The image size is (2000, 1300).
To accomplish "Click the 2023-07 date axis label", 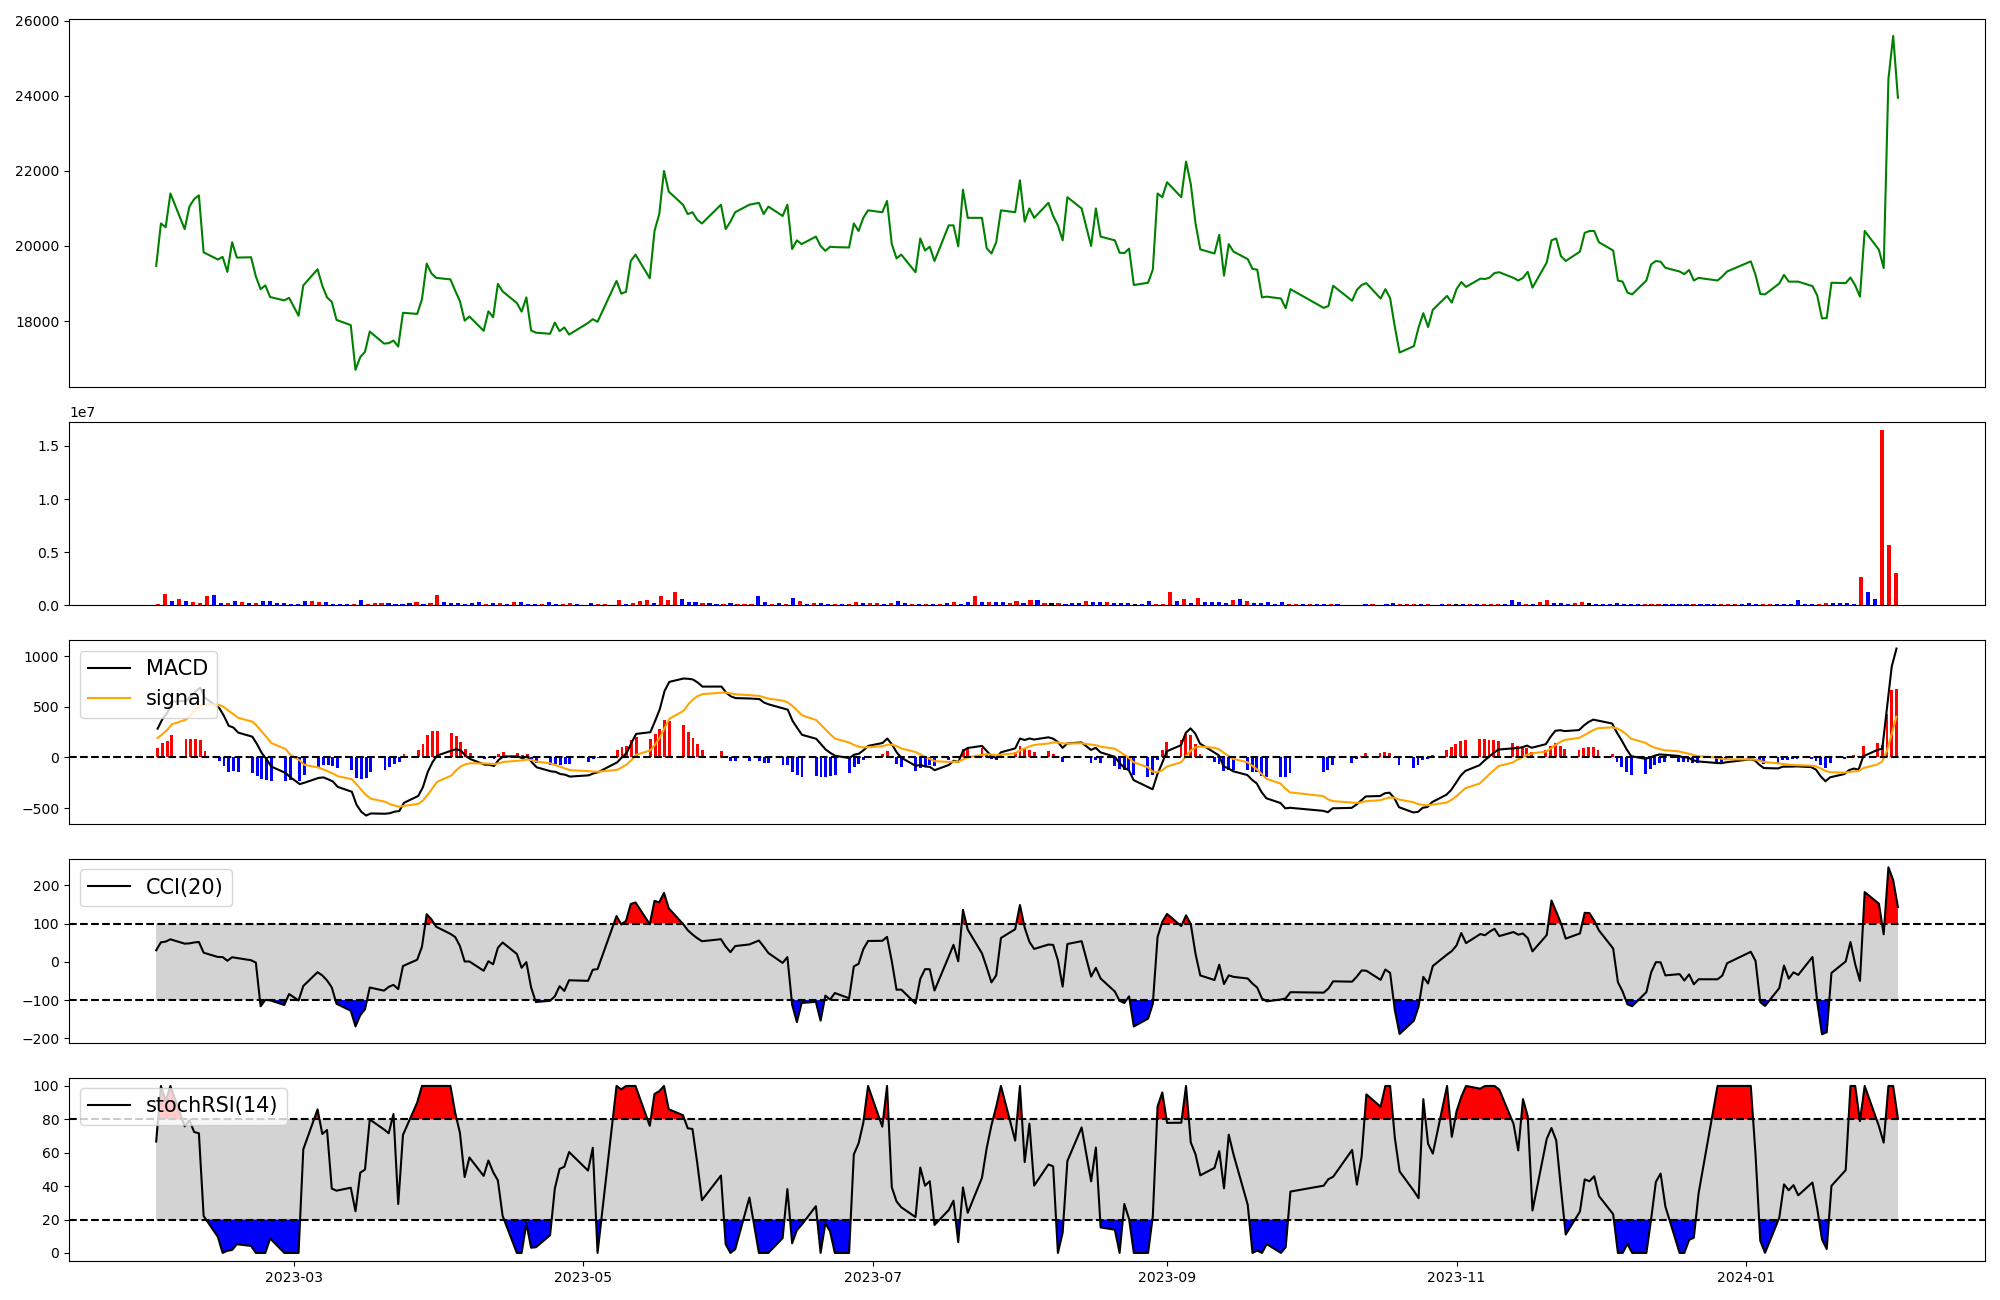I will tap(873, 1277).
